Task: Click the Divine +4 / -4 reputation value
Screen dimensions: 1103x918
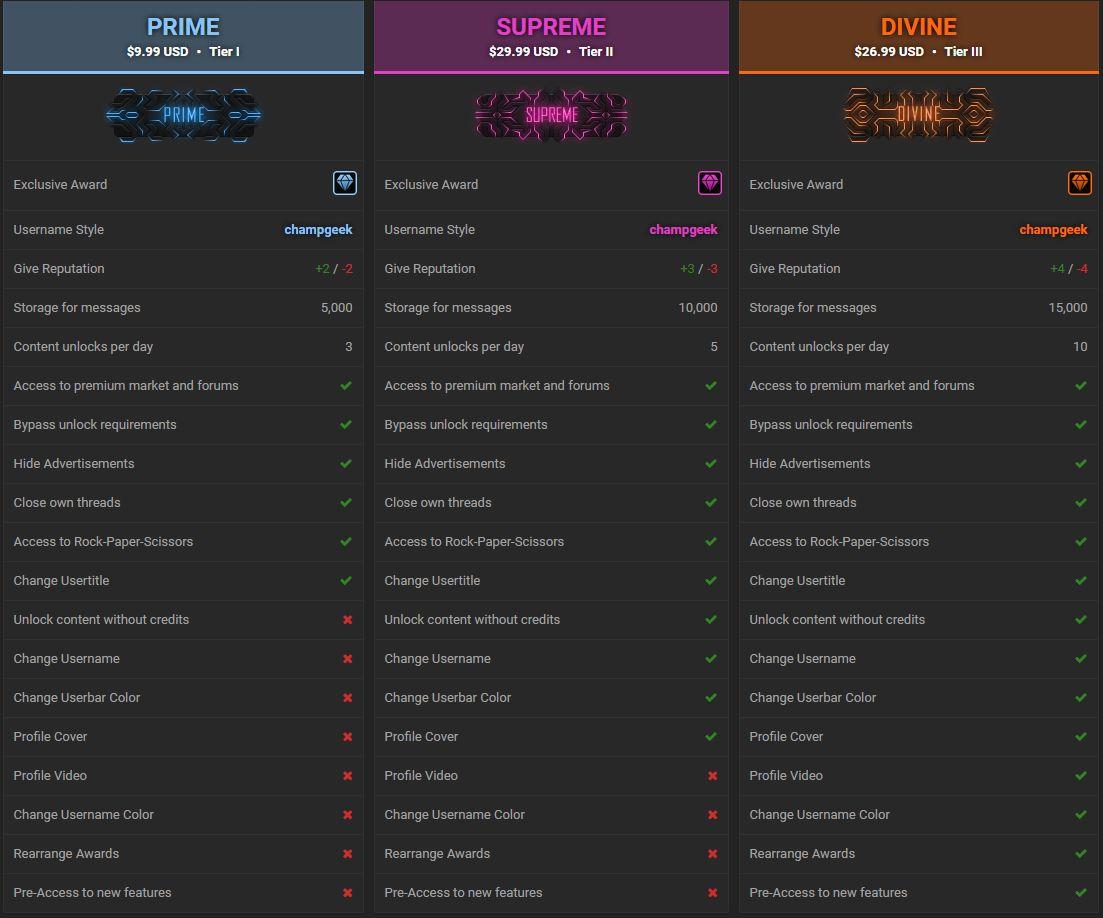Action: (x=1068, y=268)
